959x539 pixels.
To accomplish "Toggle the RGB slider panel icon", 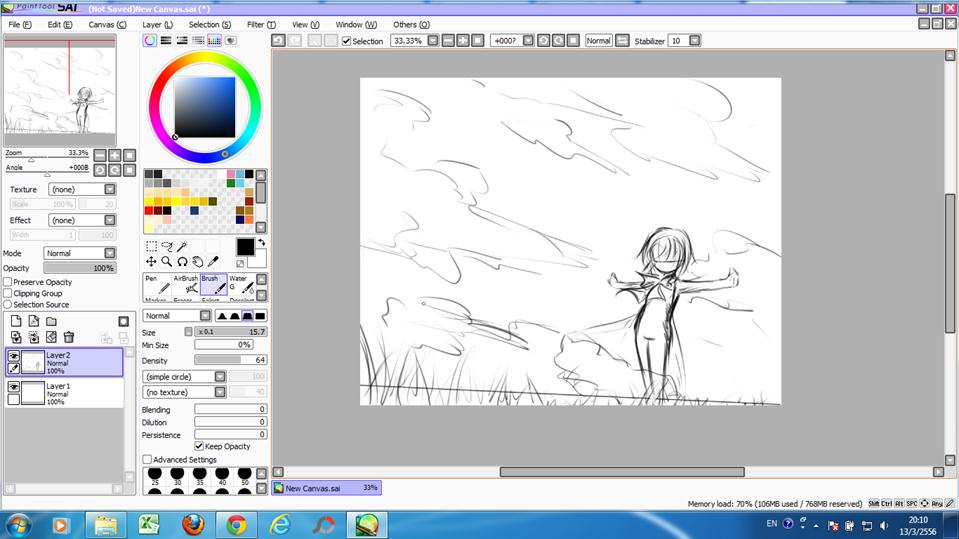I will point(166,40).
